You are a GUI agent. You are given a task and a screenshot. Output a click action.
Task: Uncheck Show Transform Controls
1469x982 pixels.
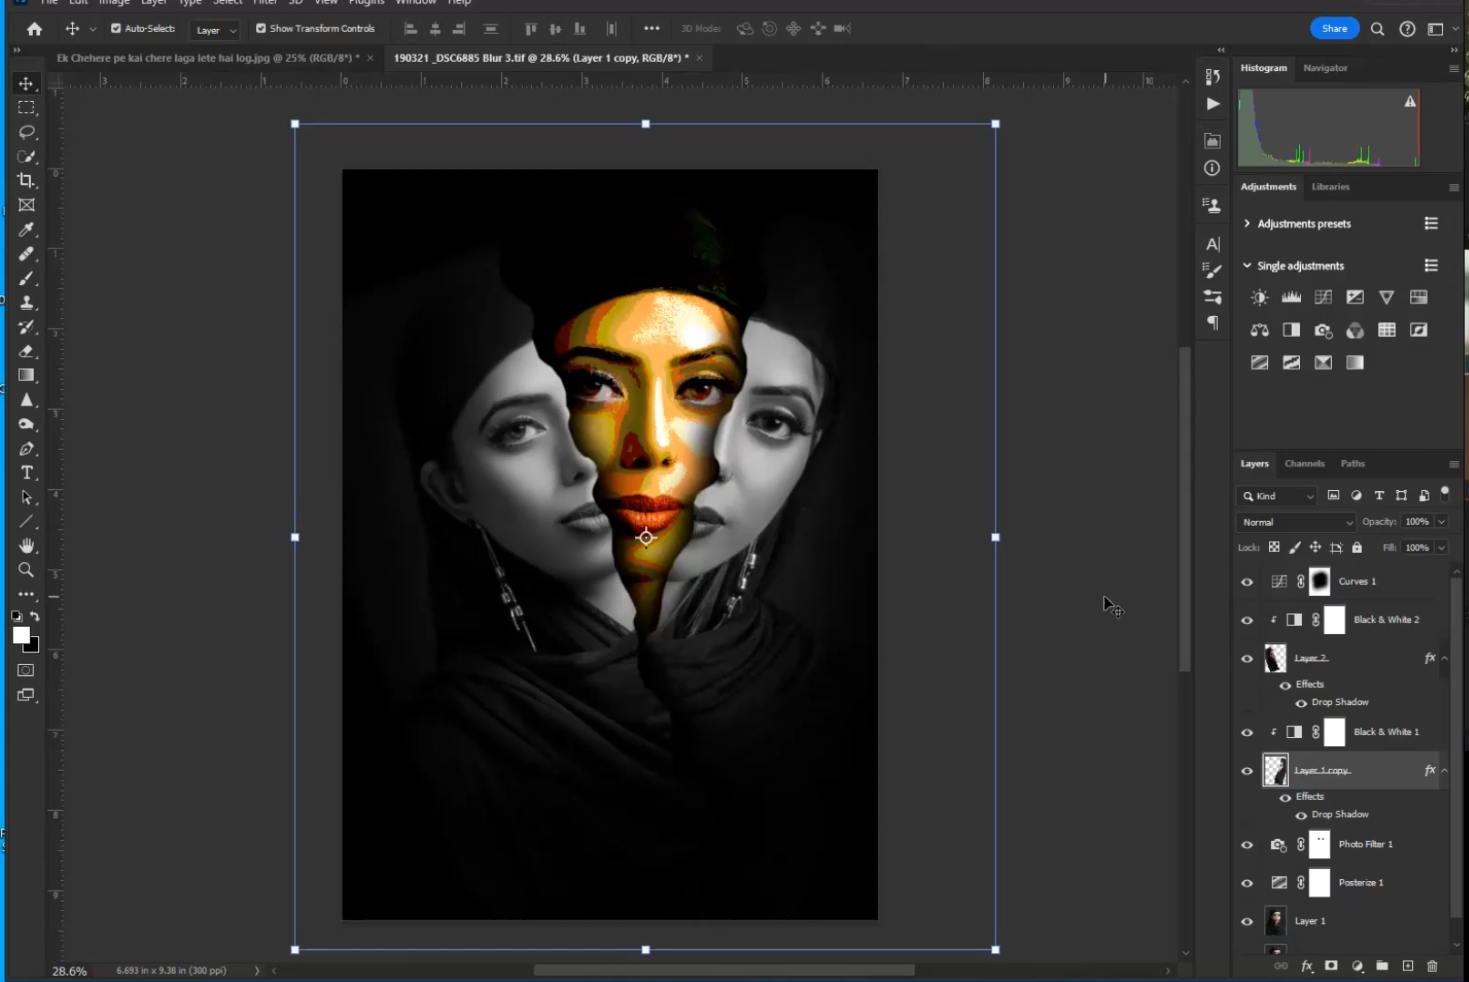point(261,29)
